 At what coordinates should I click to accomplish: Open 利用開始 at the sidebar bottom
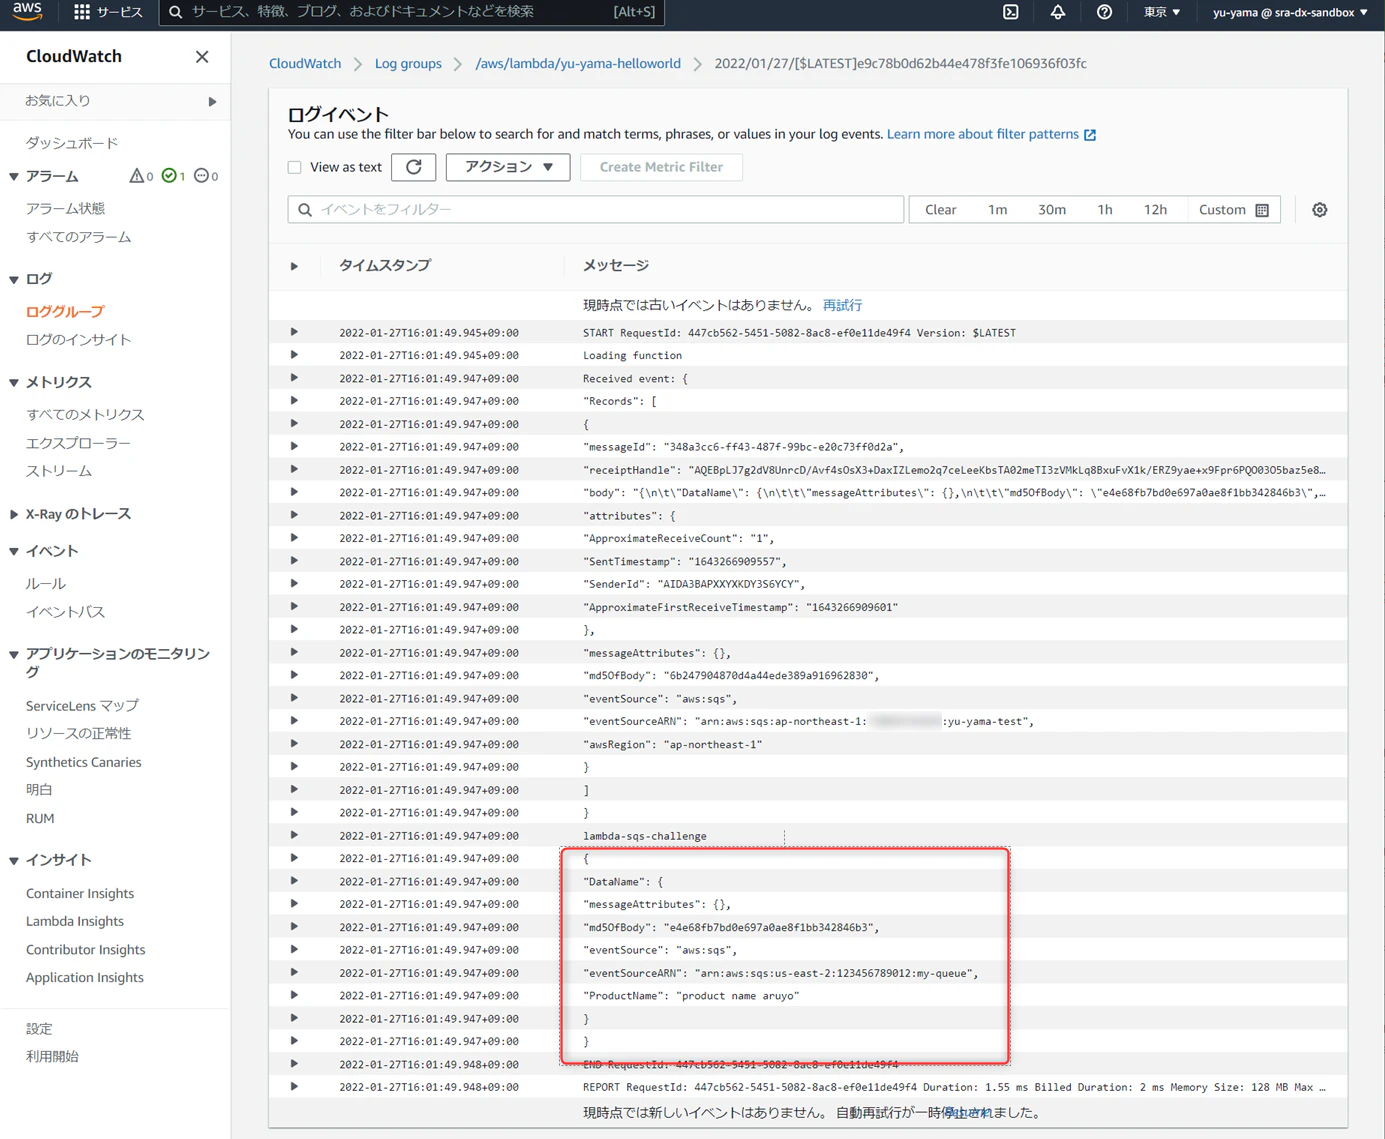52,1056
